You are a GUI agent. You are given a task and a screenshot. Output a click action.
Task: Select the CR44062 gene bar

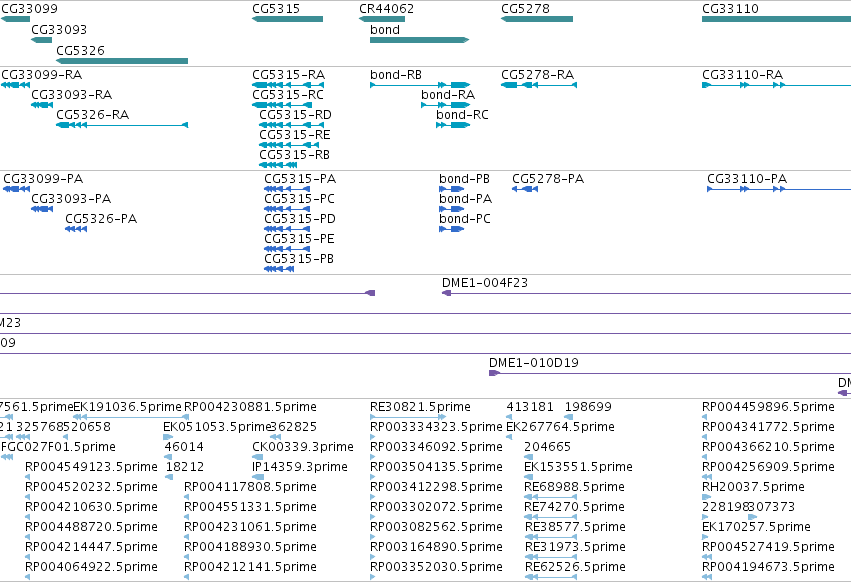[x=382, y=19]
